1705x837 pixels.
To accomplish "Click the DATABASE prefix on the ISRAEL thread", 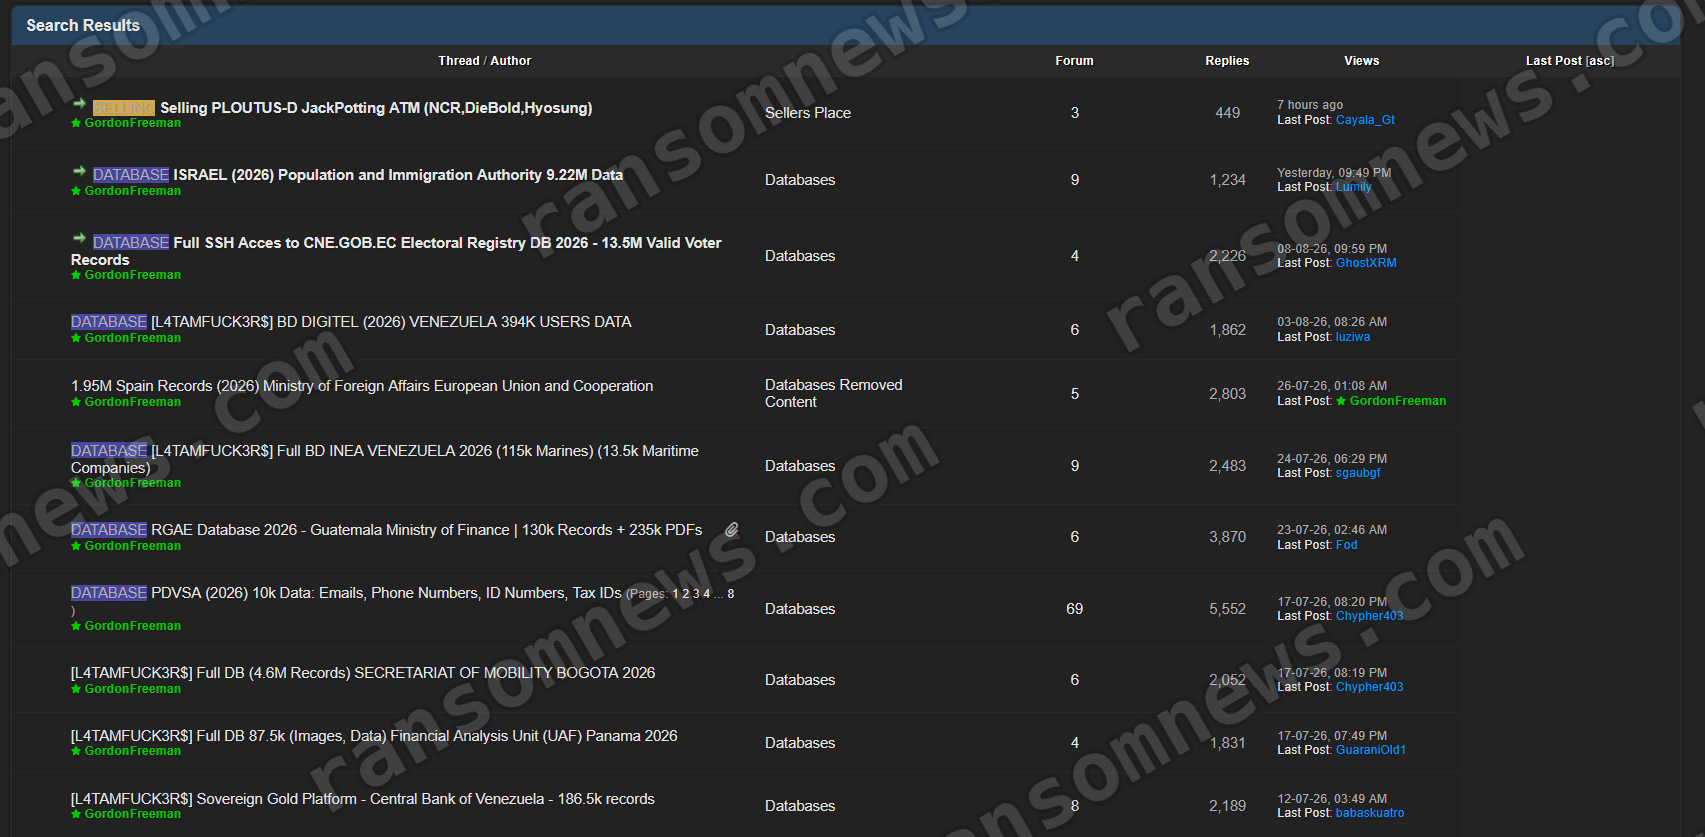I will [131, 175].
